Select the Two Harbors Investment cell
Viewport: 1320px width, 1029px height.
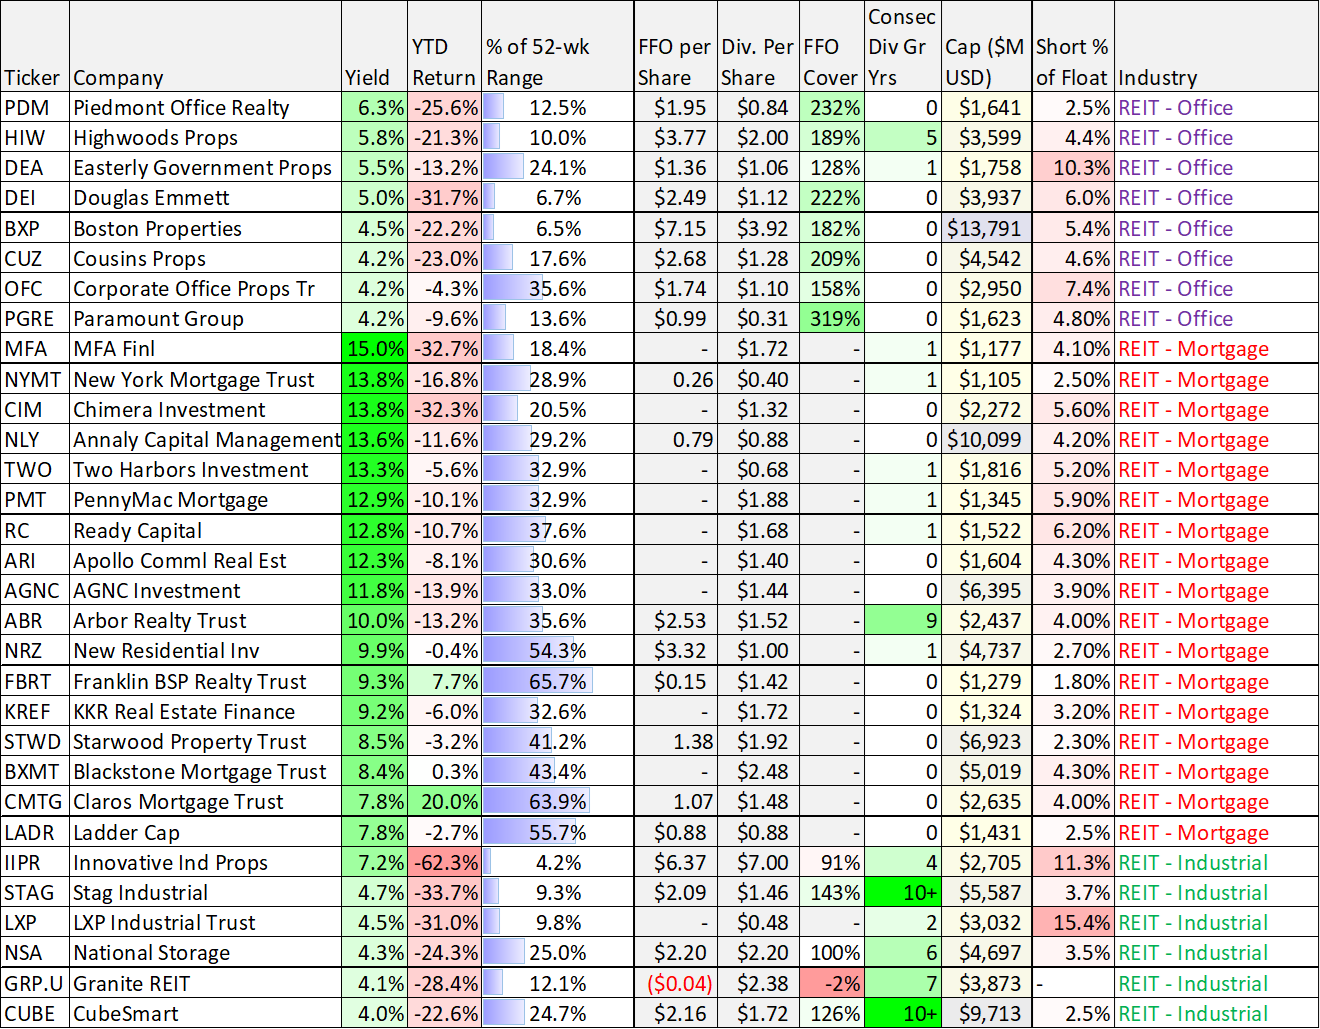(x=205, y=470)
